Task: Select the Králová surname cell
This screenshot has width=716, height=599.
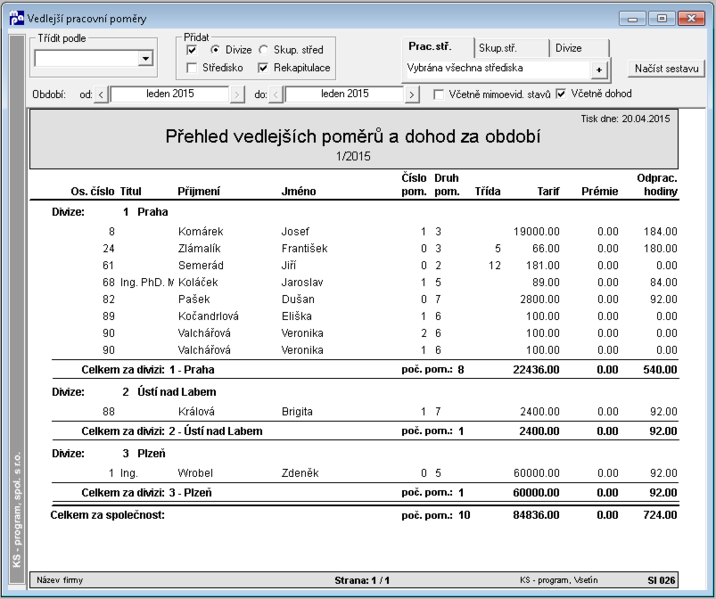Action: coord(196,411)
